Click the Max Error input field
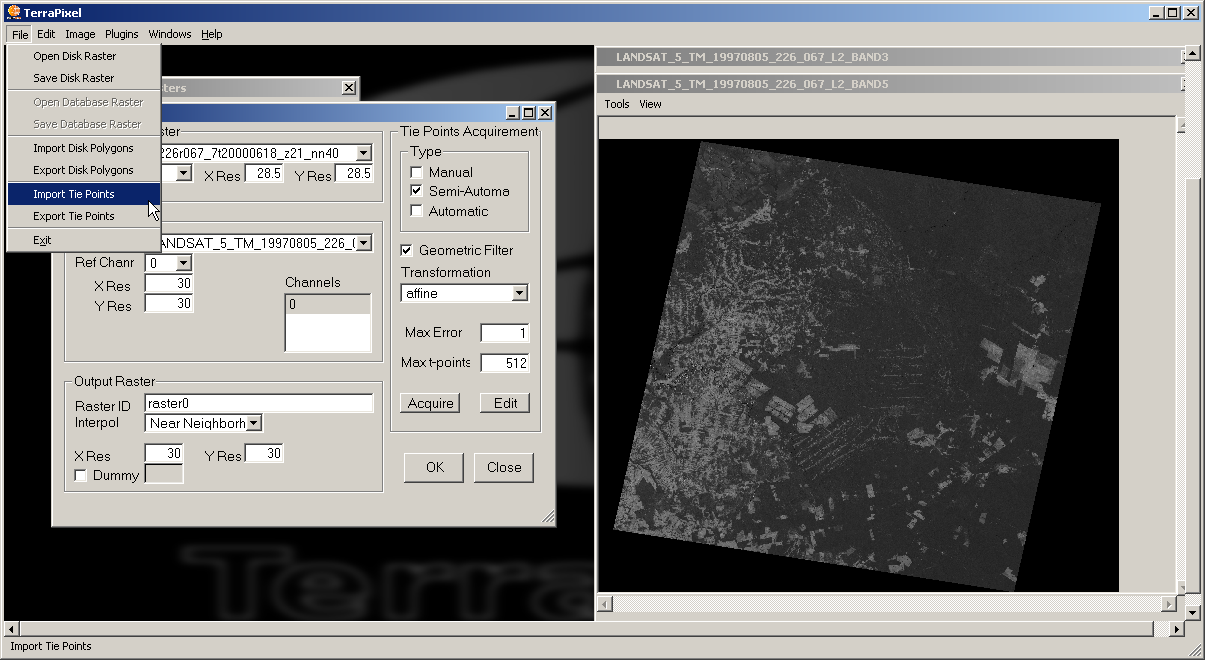 [x=504, y=333]
